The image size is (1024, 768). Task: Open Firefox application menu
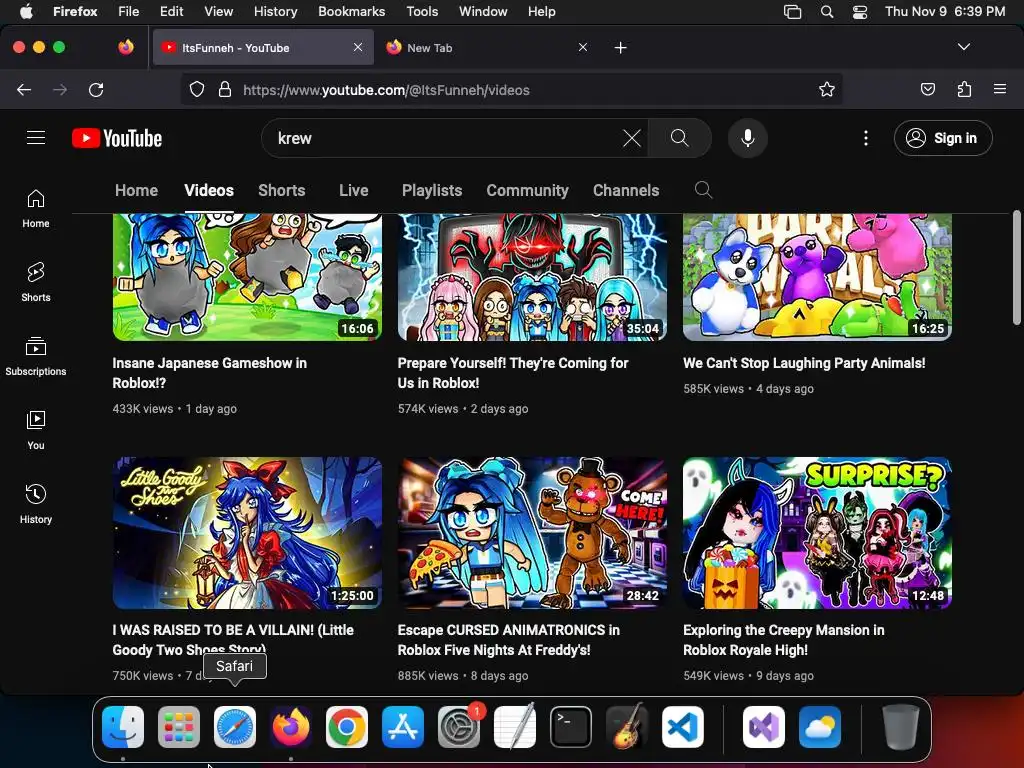click(x=1000, y=89)
